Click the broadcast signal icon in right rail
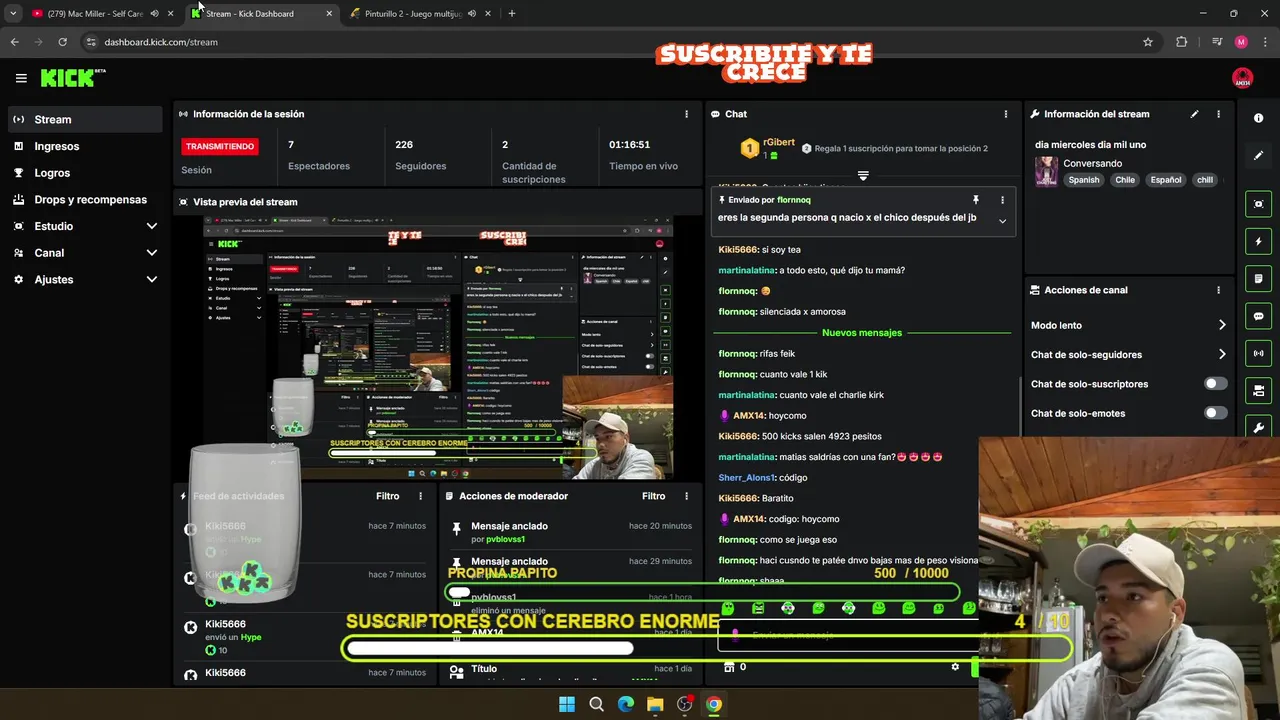1280x720 pixels. tap(1258, 353)
